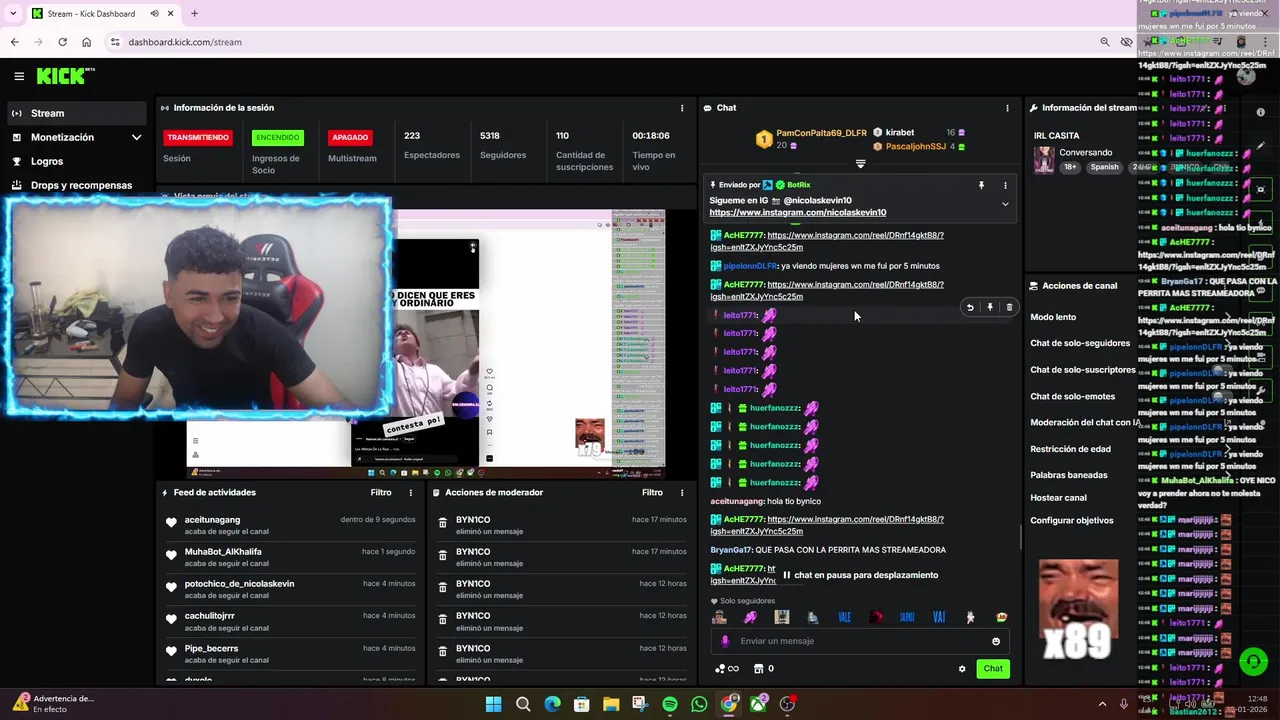The height and width of the screenshot is (720, 1280).
Task: Open Logros in the sidebar
Action: pos(47,161)
